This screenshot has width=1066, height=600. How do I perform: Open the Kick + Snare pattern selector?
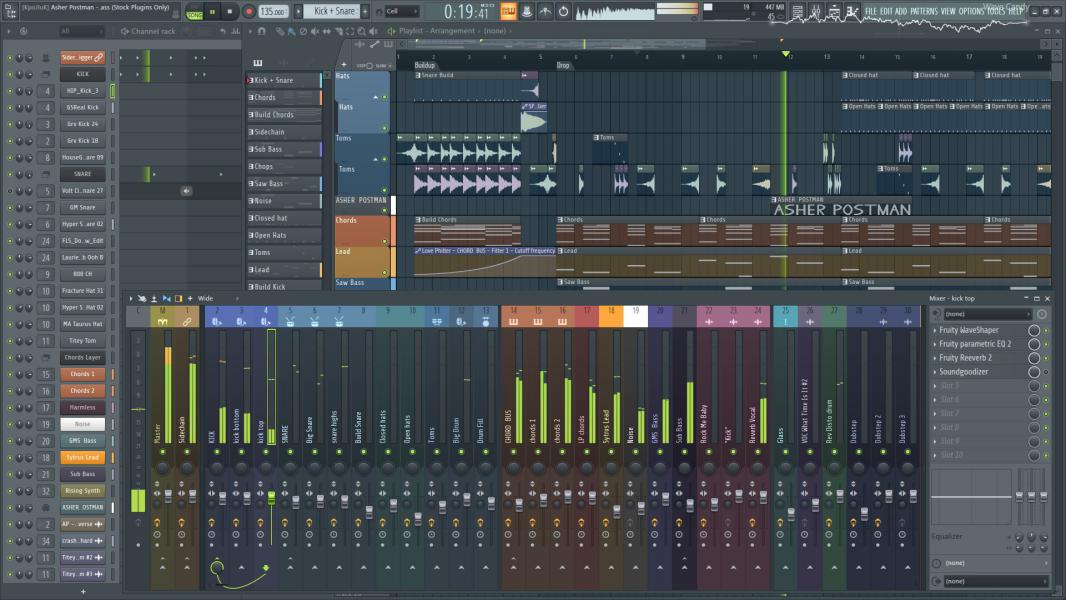tap(333, 12)
